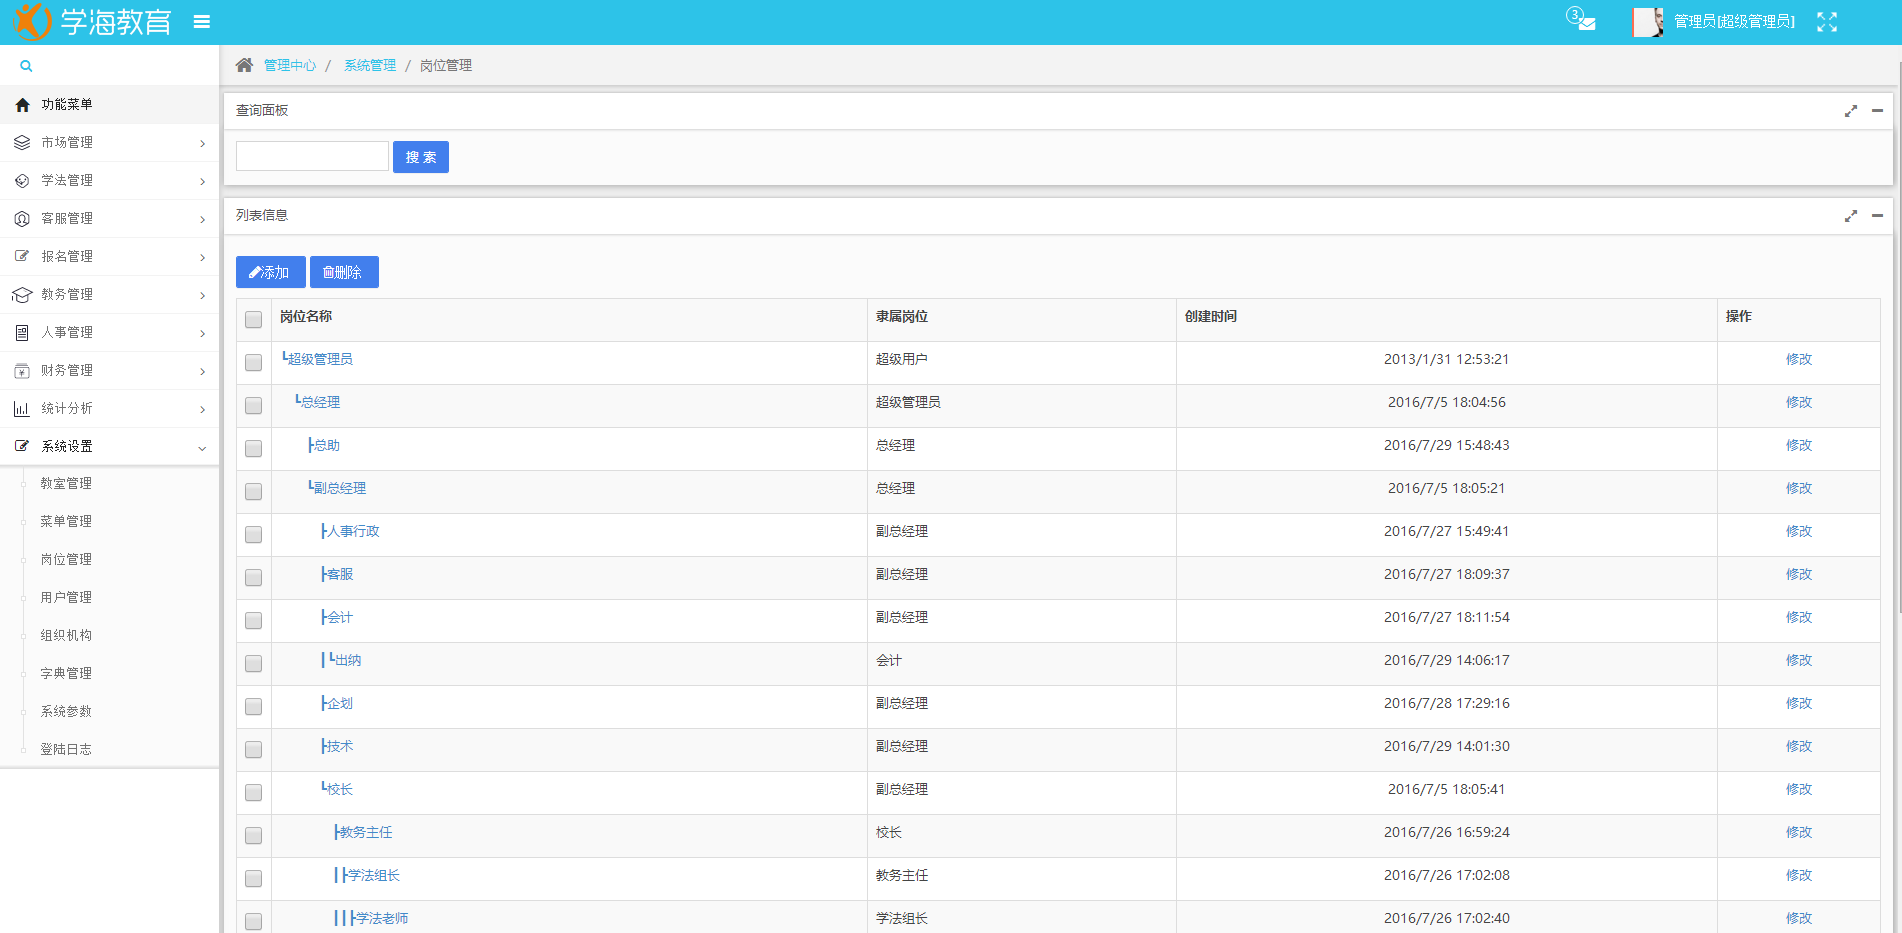This screenshot has width=1902, height=933.
Task: Maximize the 查询面板 panel with expand icon
Action: click(x=1851, y=111)
